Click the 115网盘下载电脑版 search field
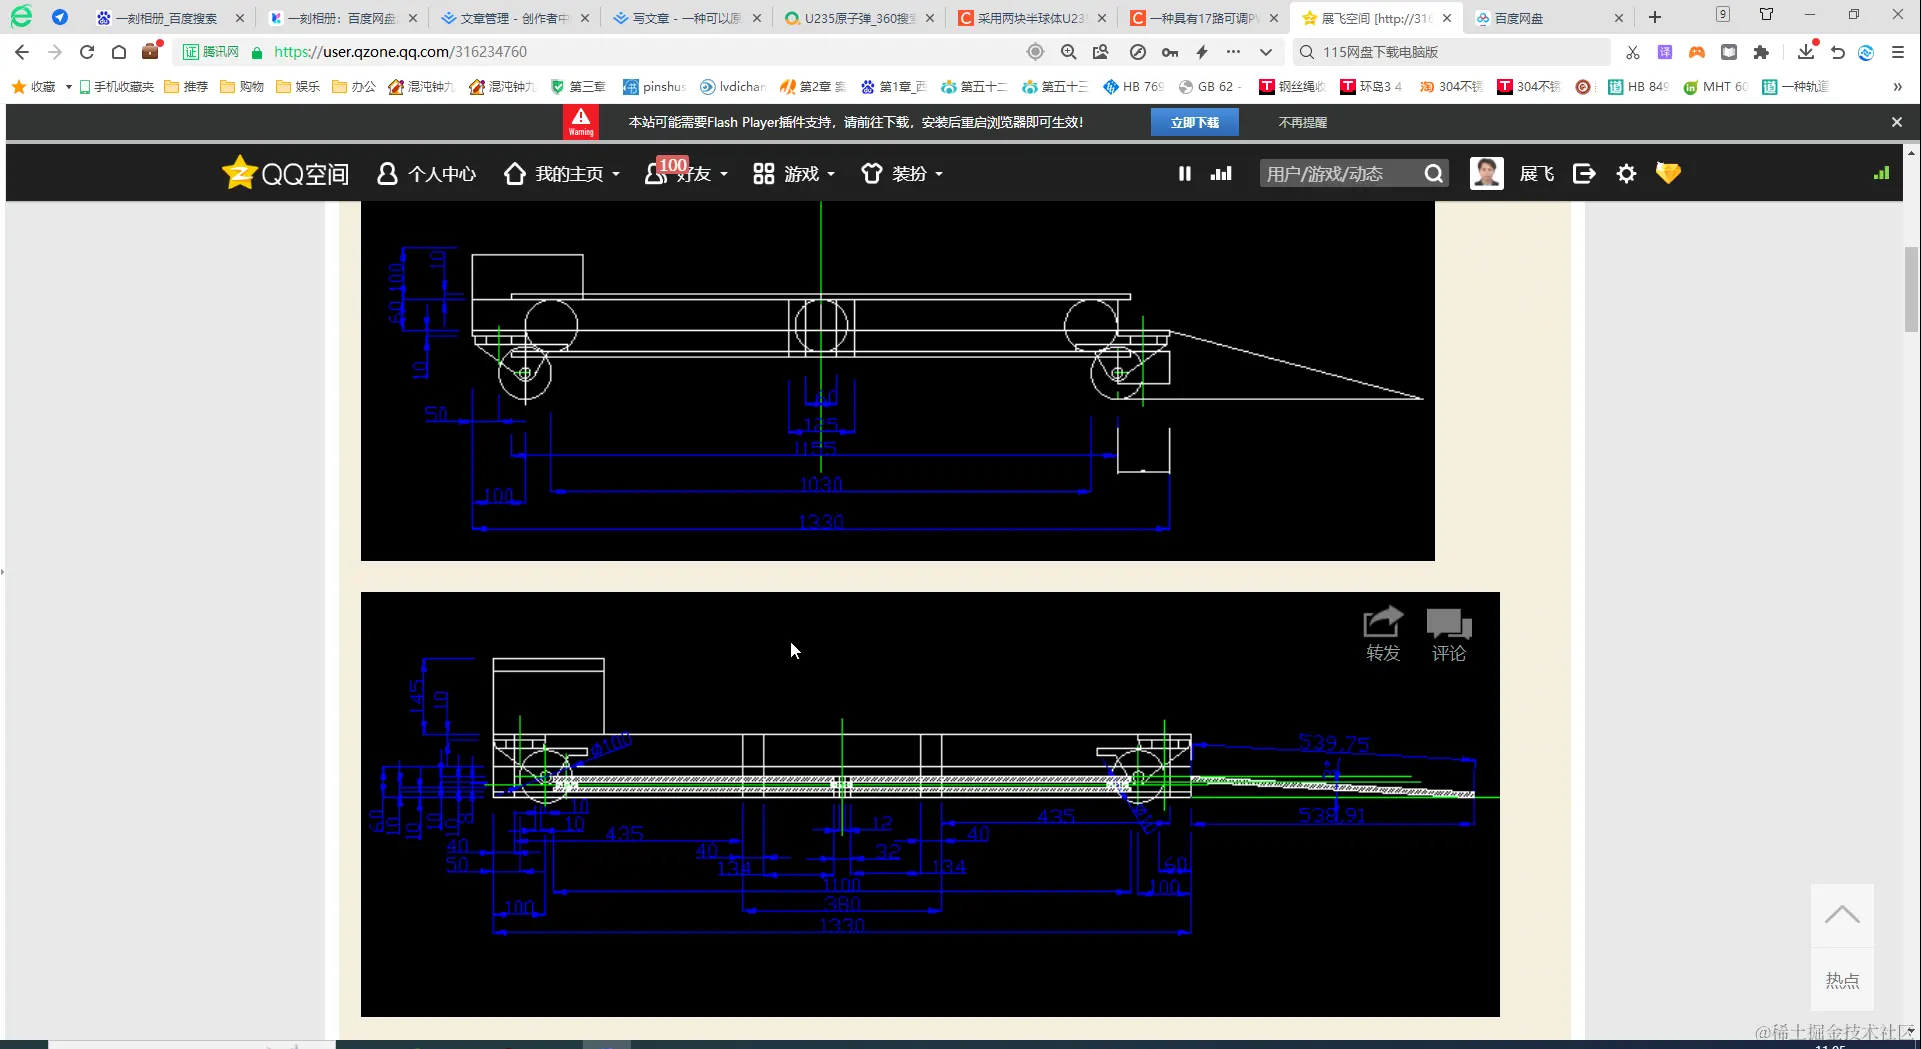The width and height of the screenshot is (1921, 1049). point(1451,52)
